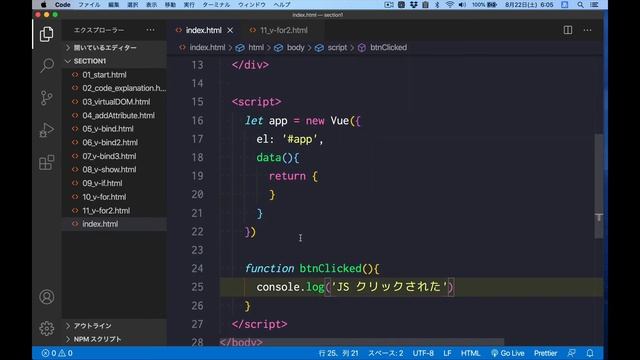640x360 pixels.
Task: Open the Source Control view
Action: click(47, 98)
